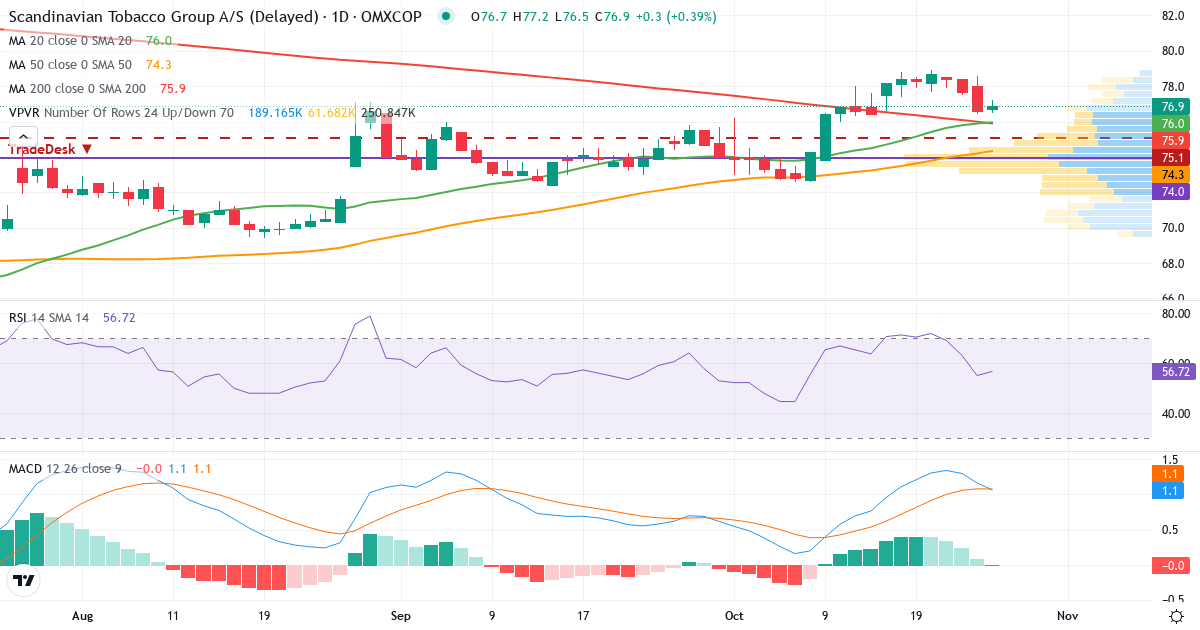Viewport: 1200px width, 630px height.
Task: Click the MA 200 value 75.9 in legend
Action: (173, 89)
